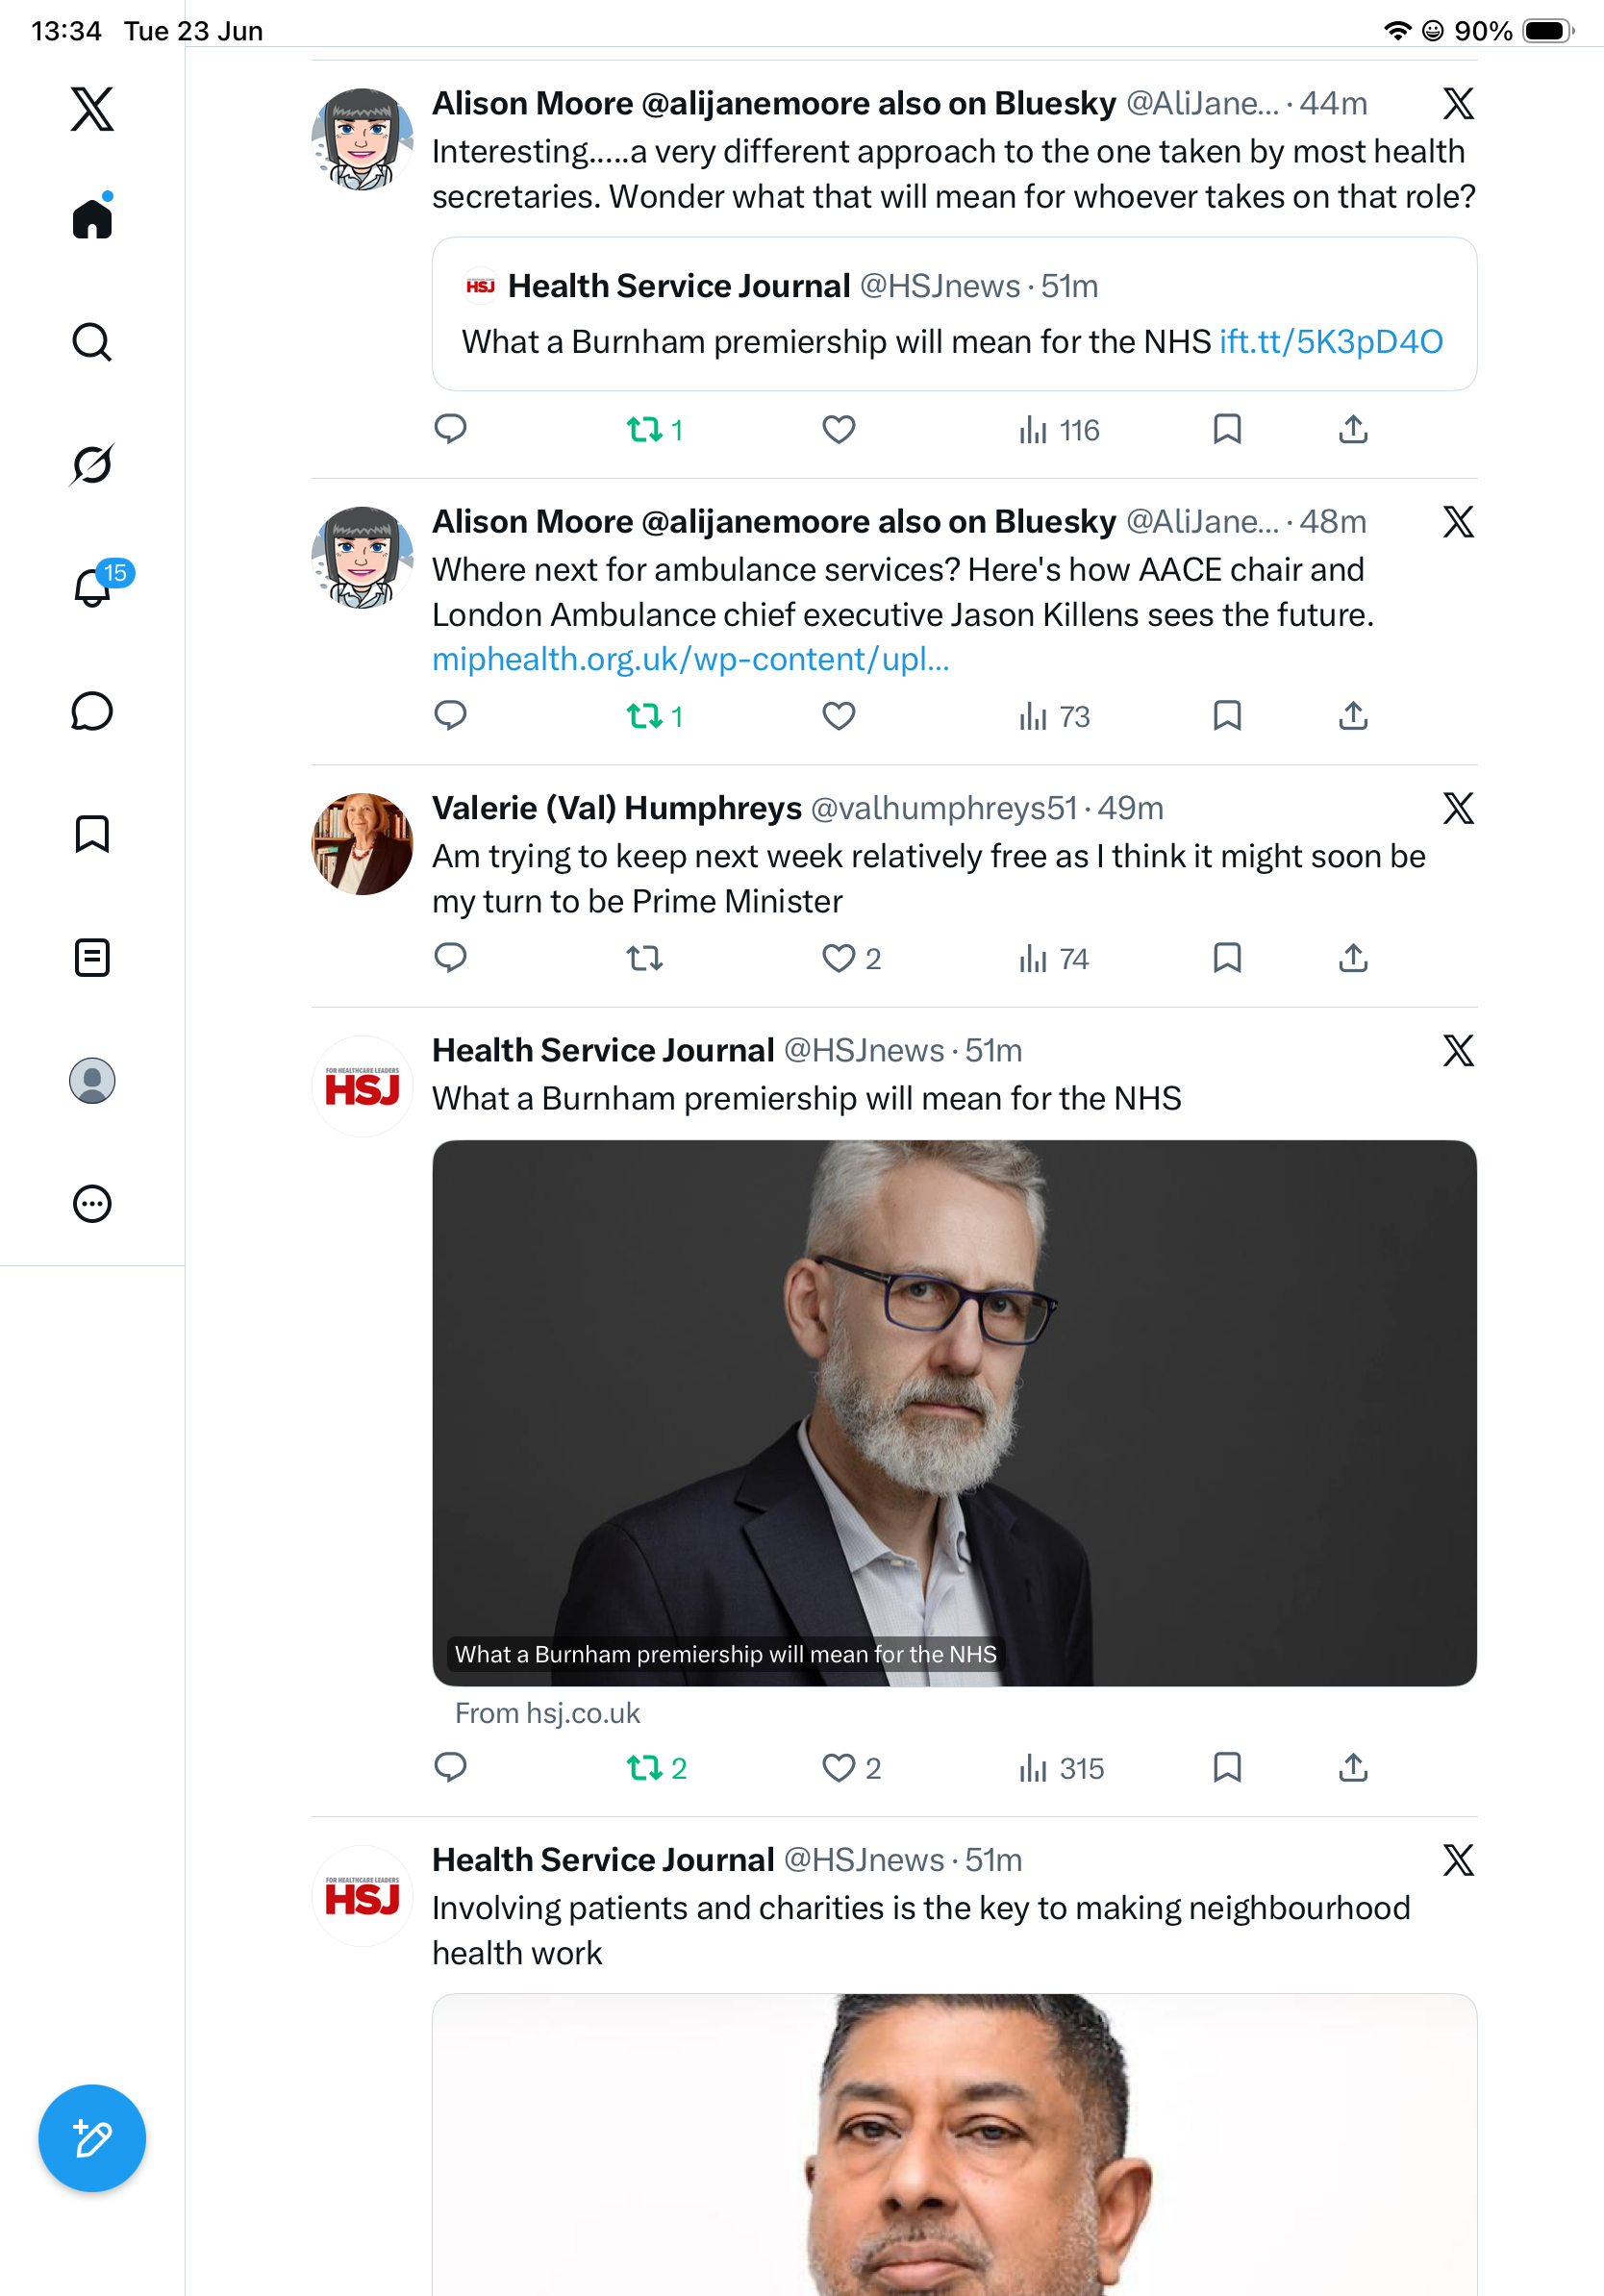Open the Burnham premiership article image card
This screenshot has width=1604, height=2296.
click(954, 1413)
